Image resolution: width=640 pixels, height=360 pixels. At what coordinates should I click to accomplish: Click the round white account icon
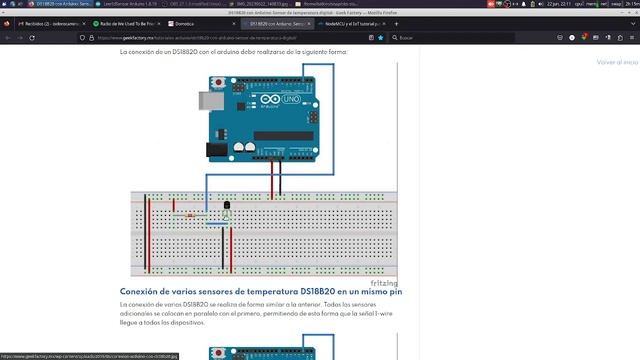572,38
